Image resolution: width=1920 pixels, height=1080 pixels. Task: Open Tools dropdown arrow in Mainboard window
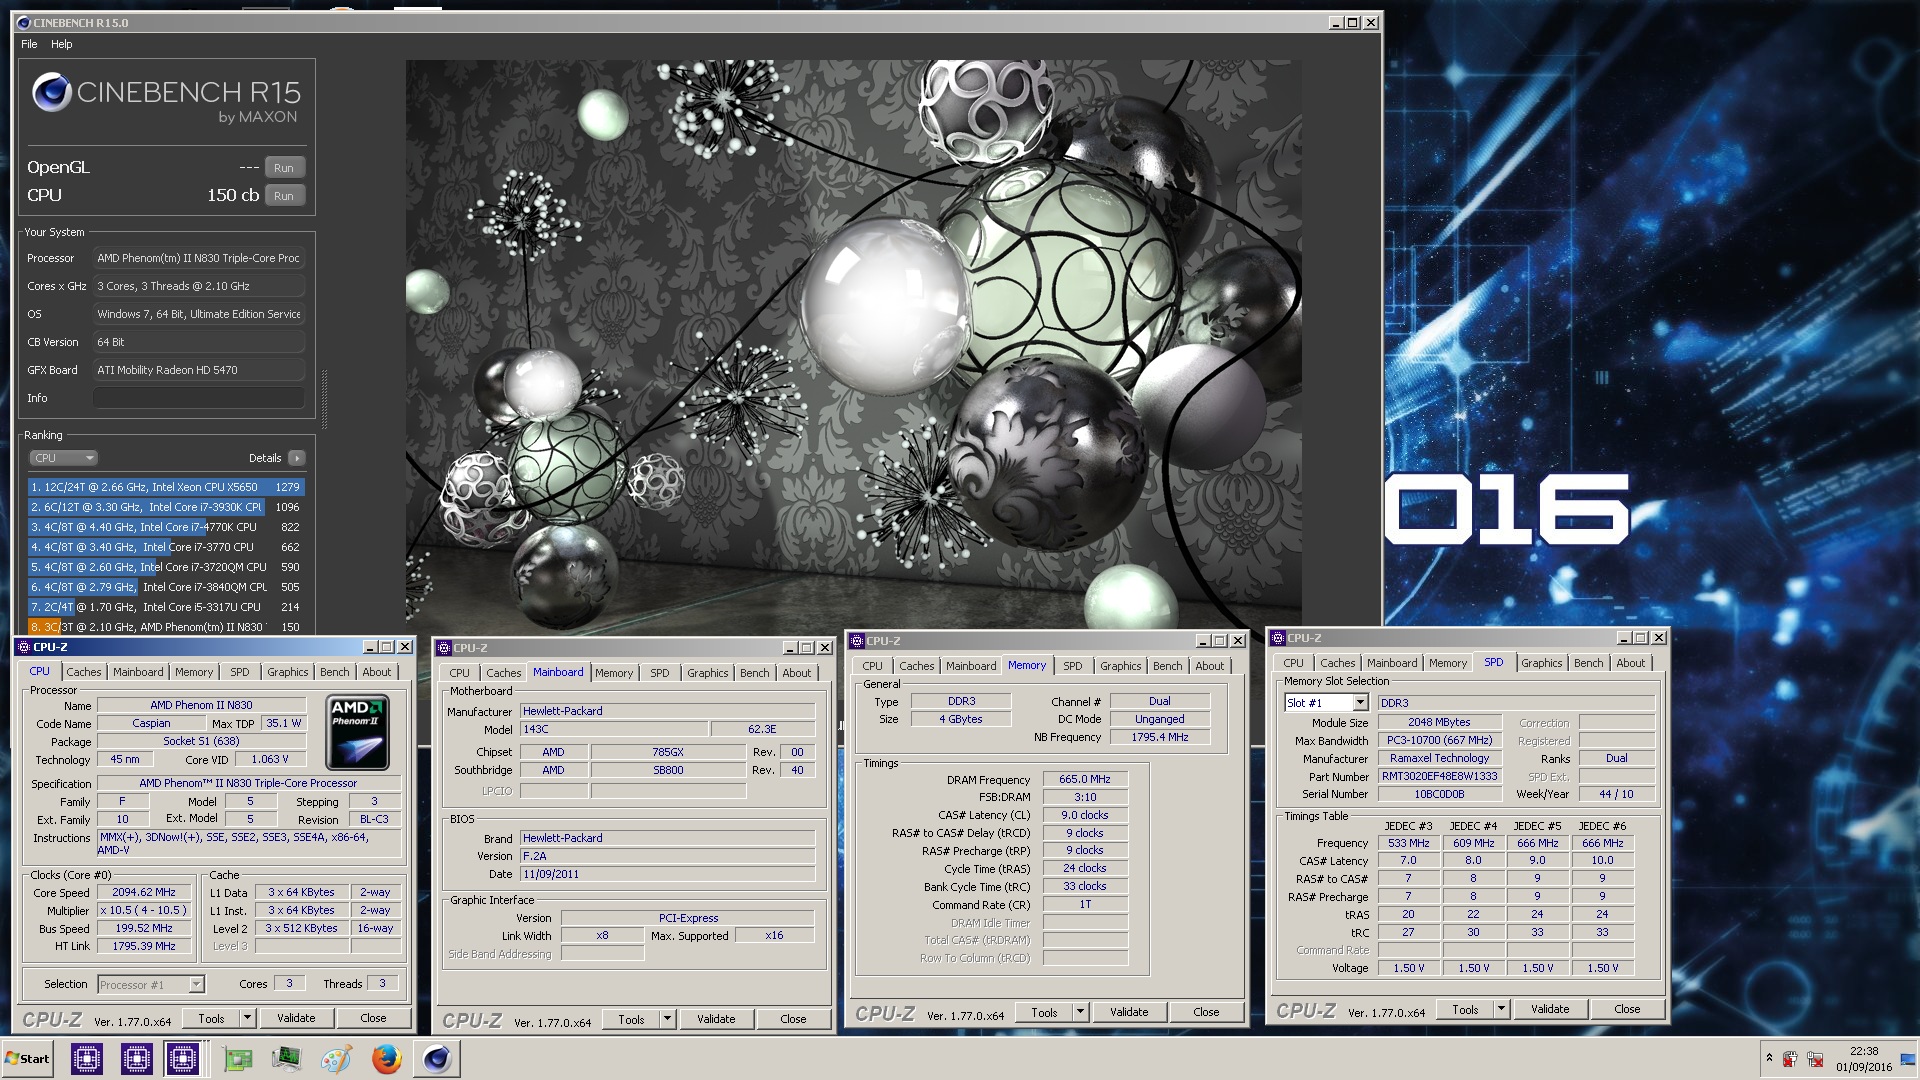coord(667,1019)
